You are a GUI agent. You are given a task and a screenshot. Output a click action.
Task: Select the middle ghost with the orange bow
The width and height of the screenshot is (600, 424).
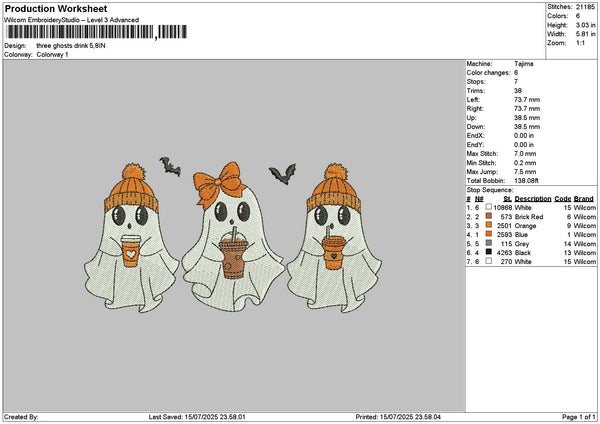click(x=233, y=237)
